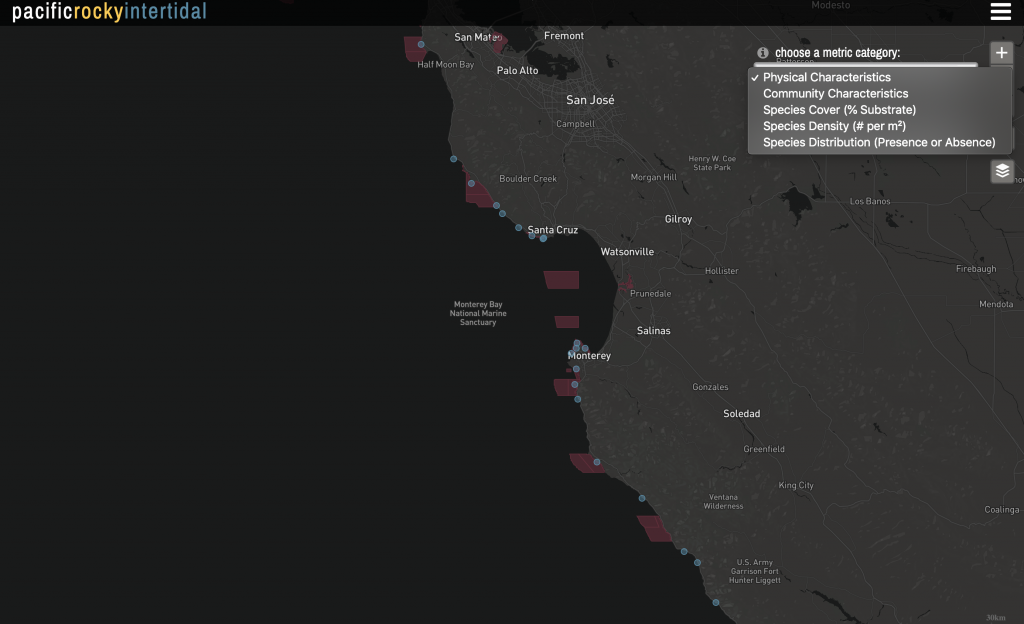Select Species Distribution (Presence or Absence)

coord(878,143)
